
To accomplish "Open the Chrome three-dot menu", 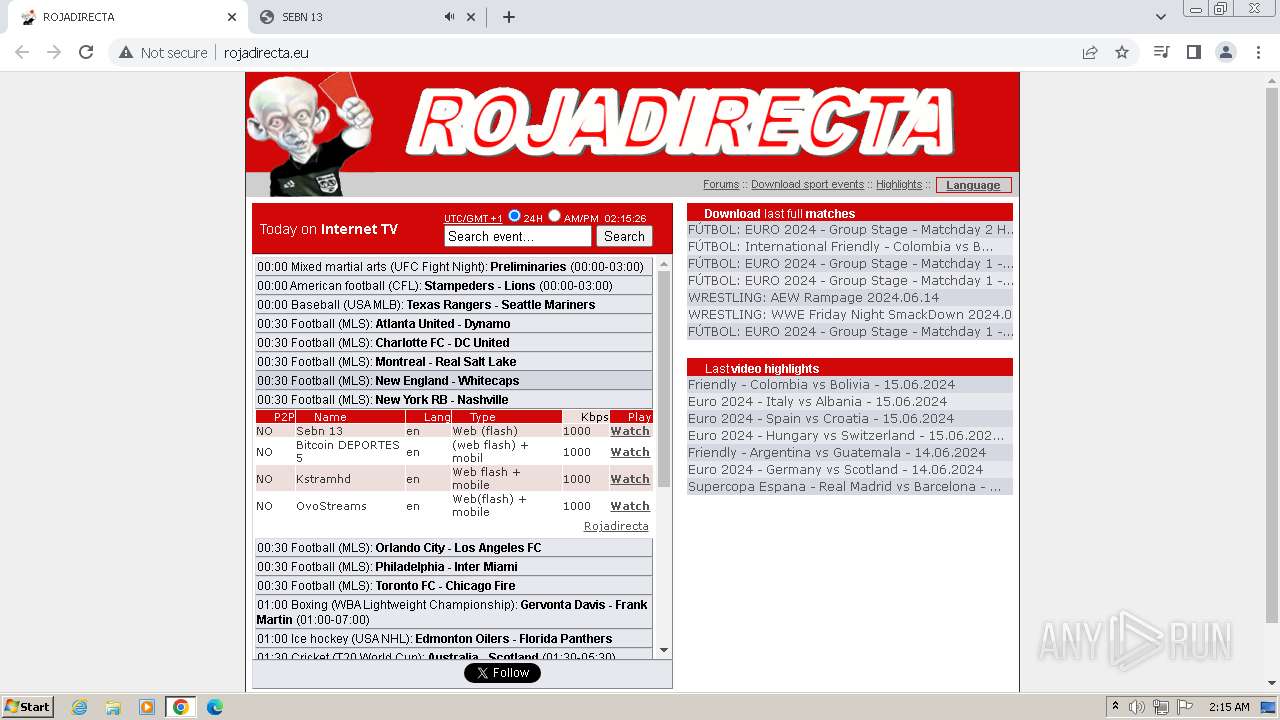I will click(1258, 52).
